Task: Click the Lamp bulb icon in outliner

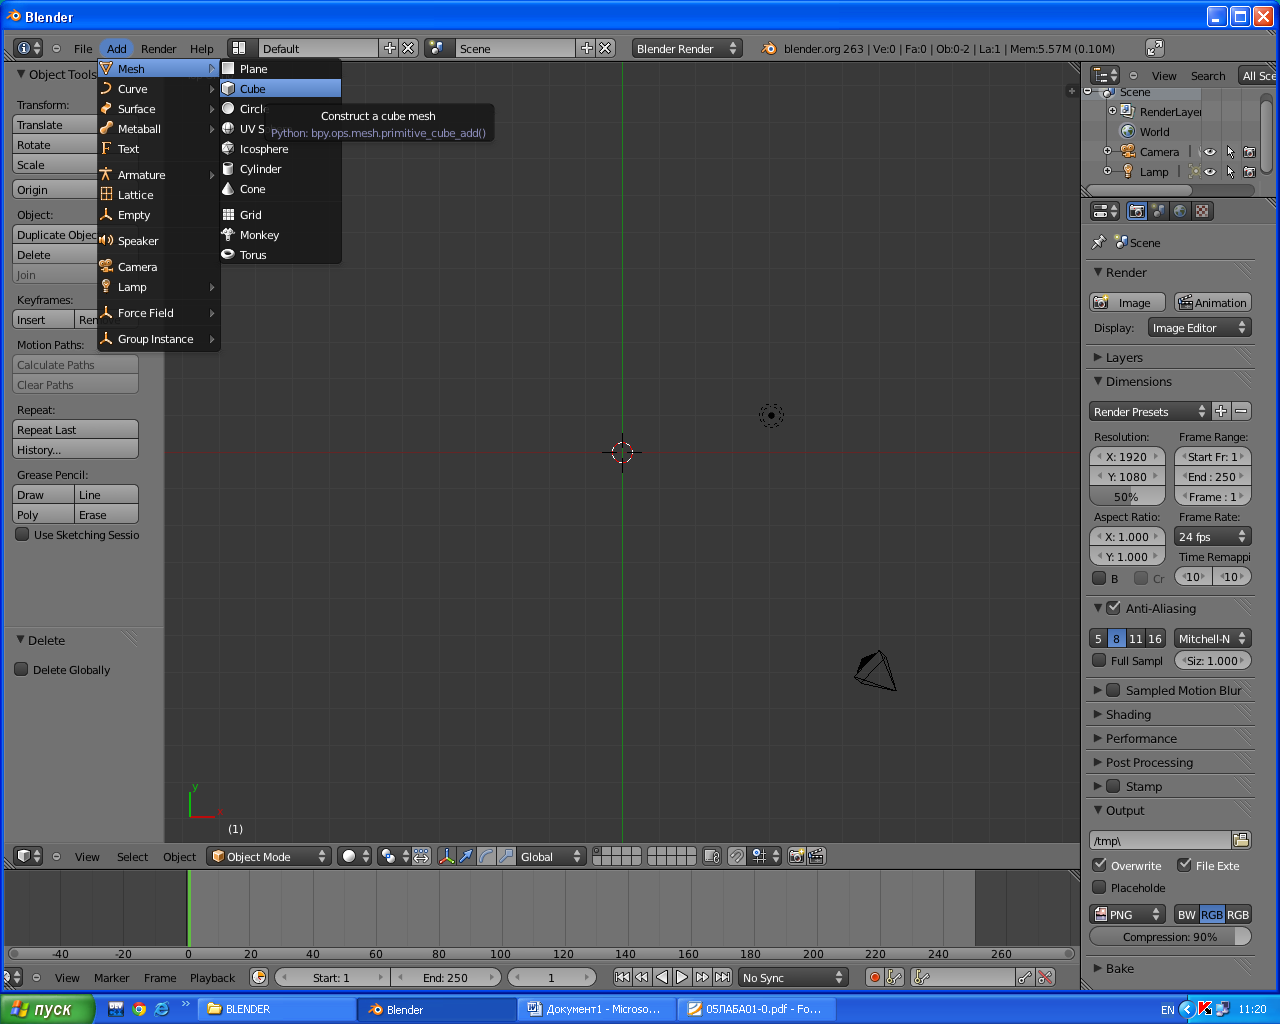Action: [1128, 172]
